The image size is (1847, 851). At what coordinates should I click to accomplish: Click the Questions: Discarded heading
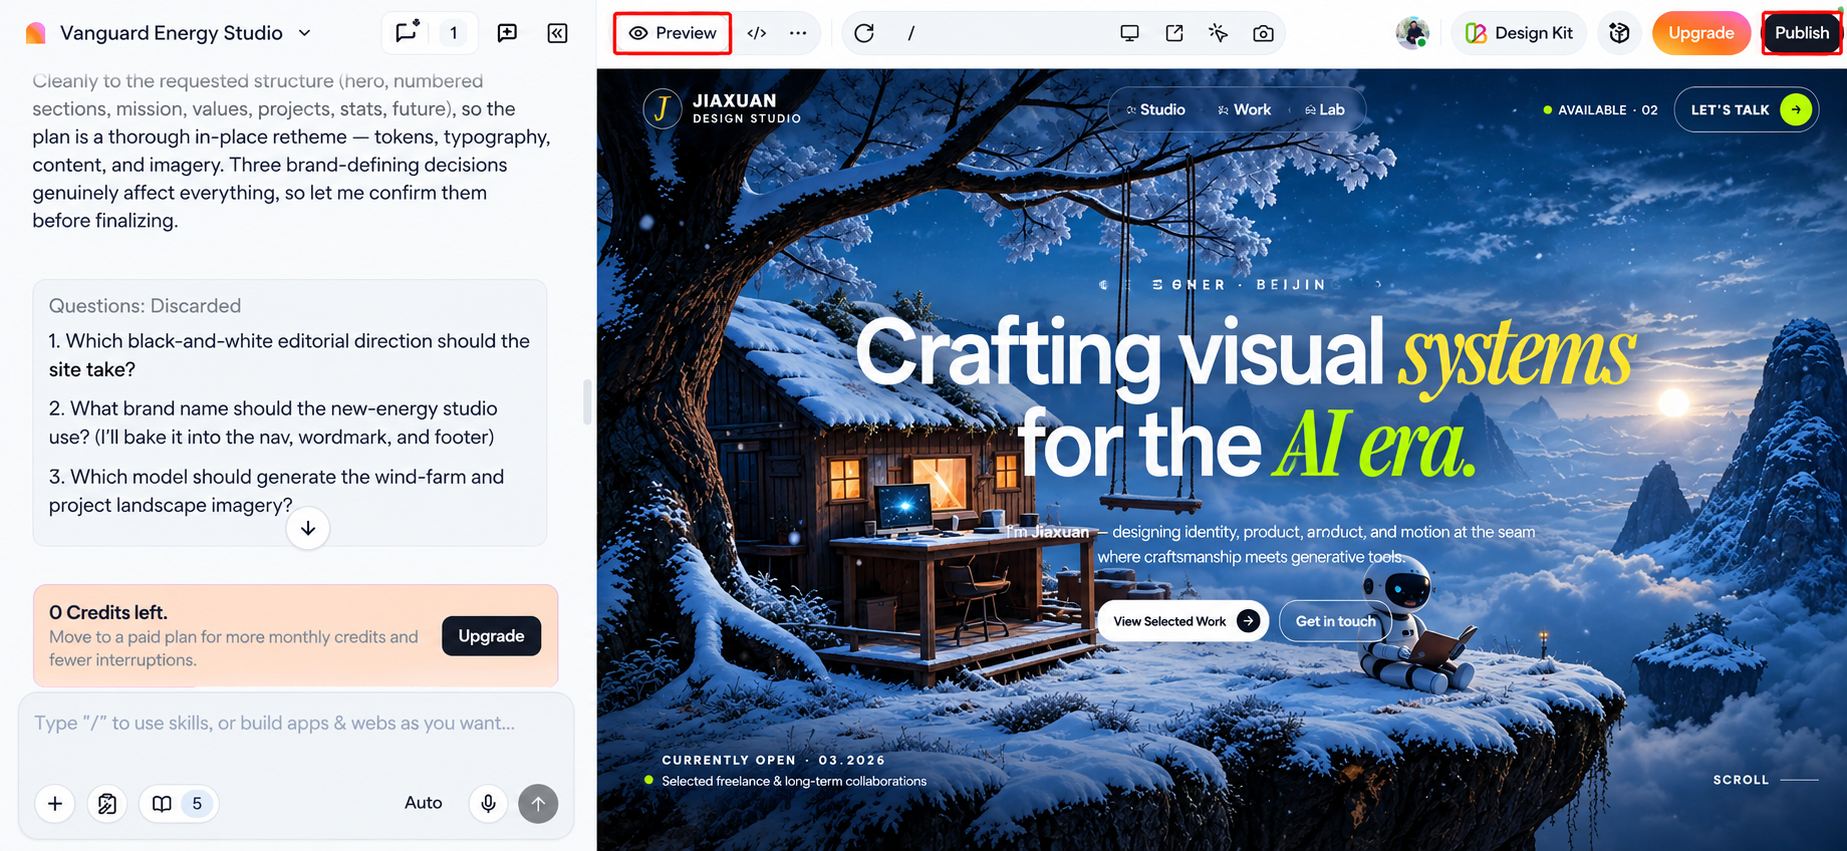(145, 306)
